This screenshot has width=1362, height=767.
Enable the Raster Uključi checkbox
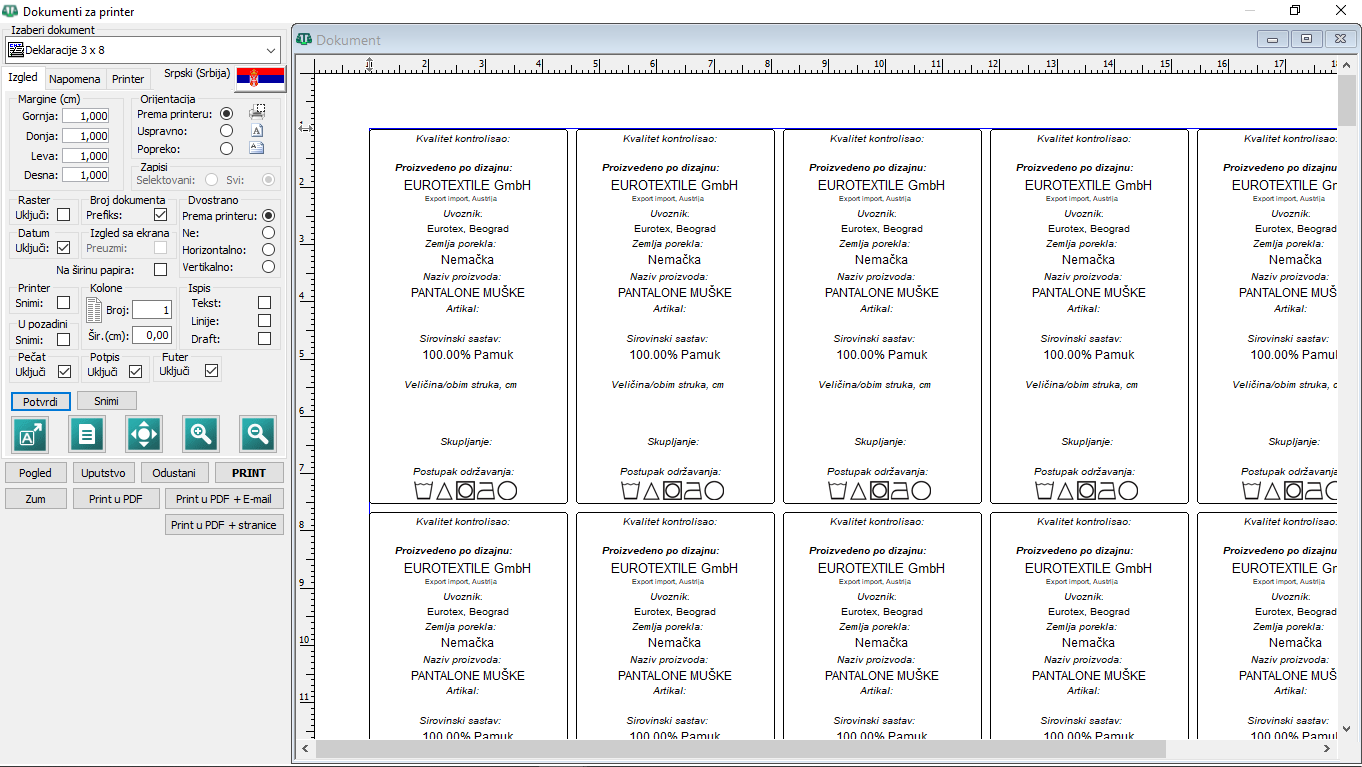click(x=64, y=215)
